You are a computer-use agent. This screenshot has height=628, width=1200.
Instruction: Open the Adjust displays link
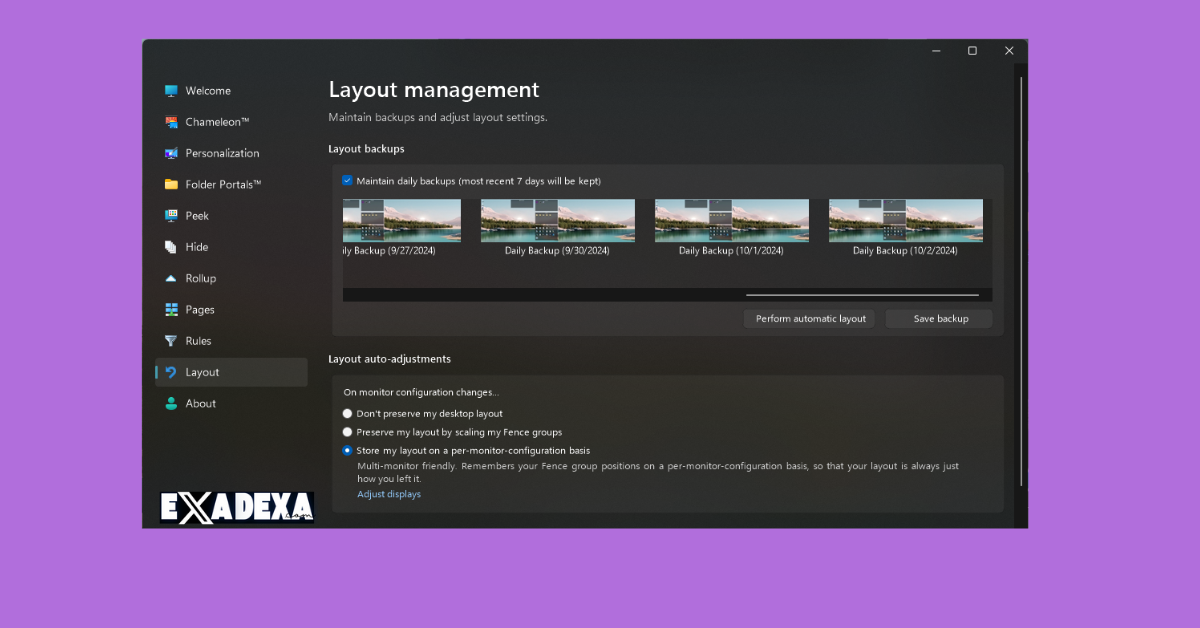pyautogui.click(x=389, y=494)
